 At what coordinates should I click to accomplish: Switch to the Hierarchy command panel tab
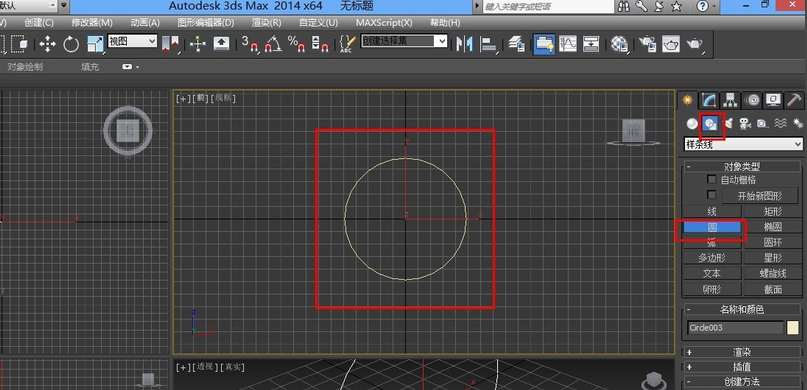[731, 100]
